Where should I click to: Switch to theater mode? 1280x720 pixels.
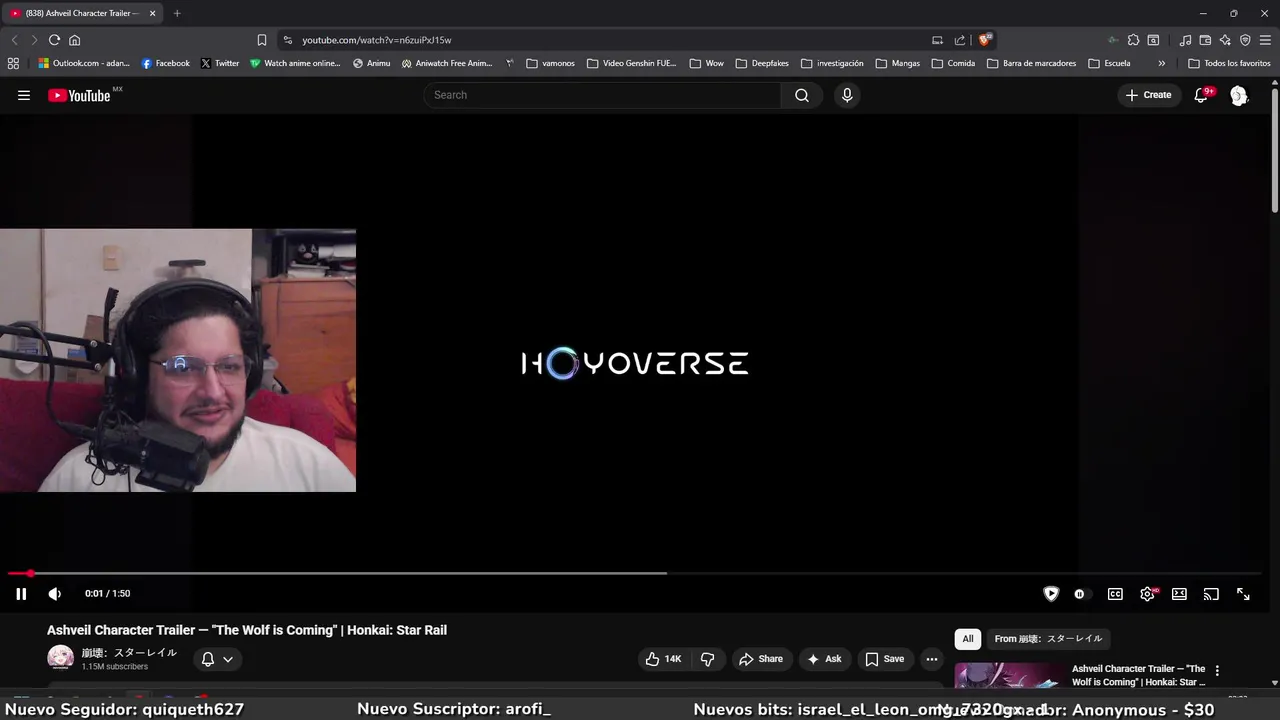[x=1179, y=594]
